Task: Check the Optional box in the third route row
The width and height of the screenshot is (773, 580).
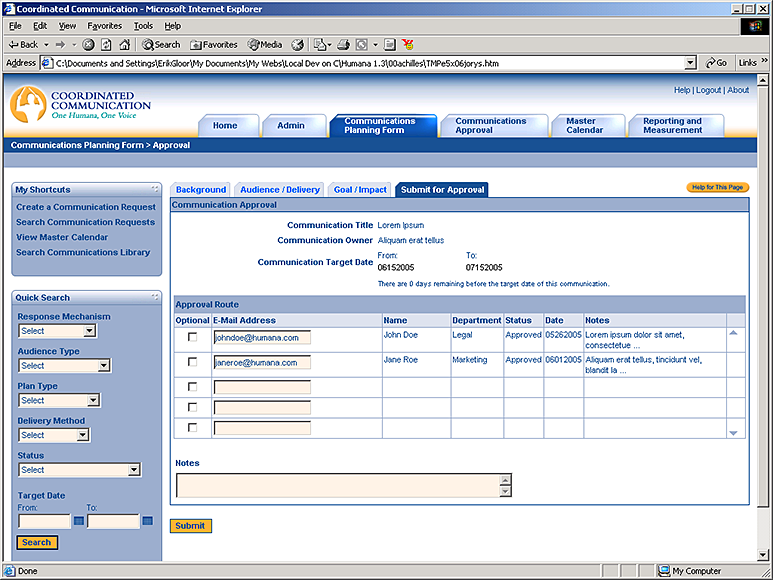Action: (192, 387)
